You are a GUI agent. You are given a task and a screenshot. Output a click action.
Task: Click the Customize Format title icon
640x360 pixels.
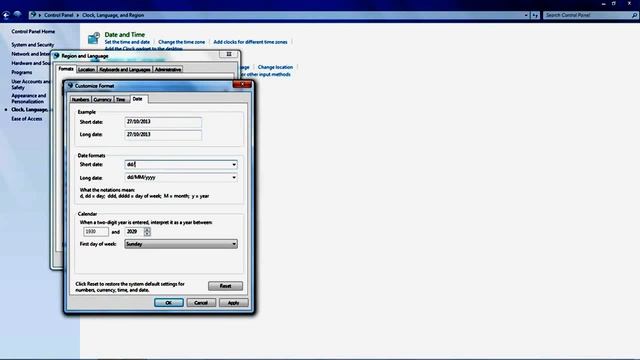tap(70, 86)
